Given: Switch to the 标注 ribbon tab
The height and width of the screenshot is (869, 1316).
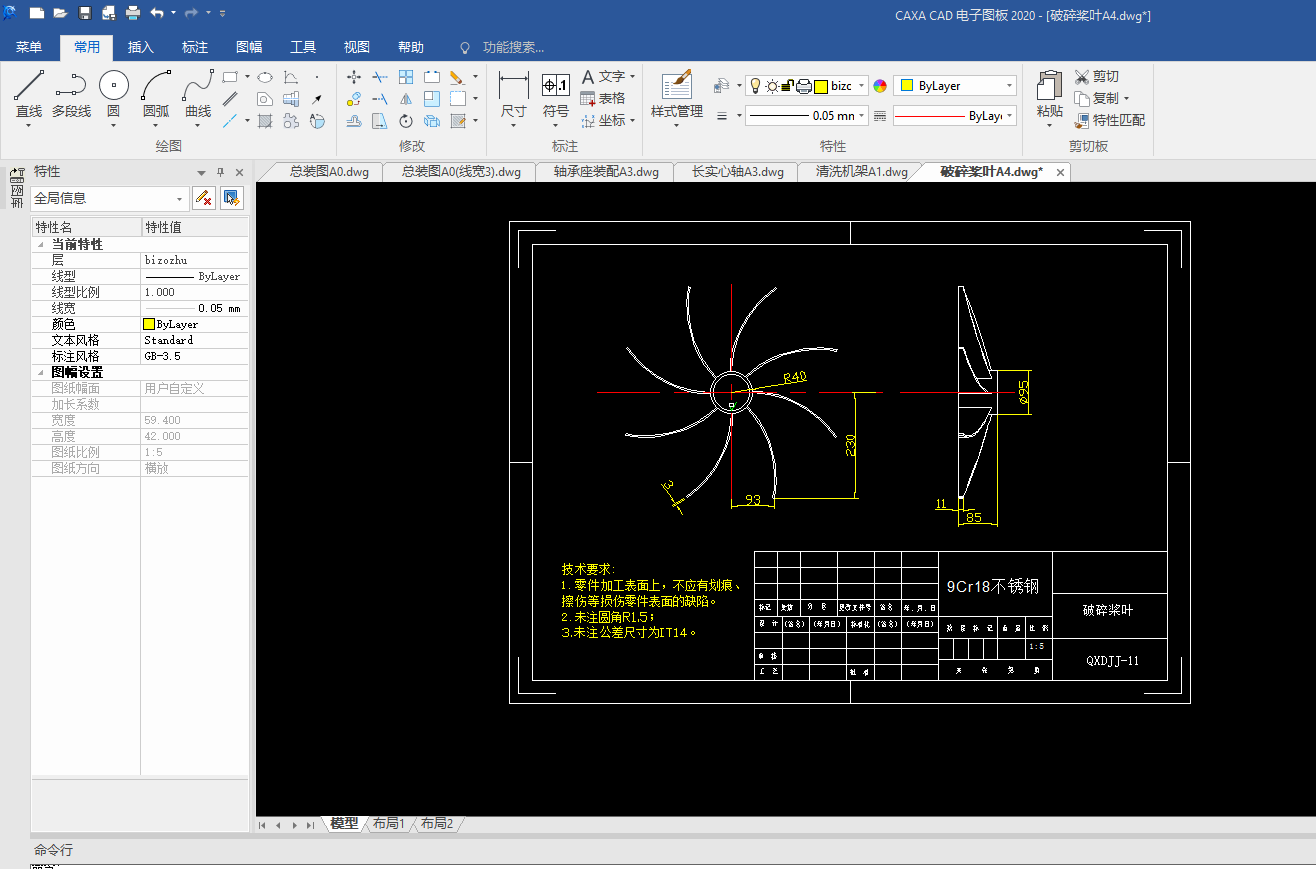Looking at the screenshot, I should tap(195, 47).
